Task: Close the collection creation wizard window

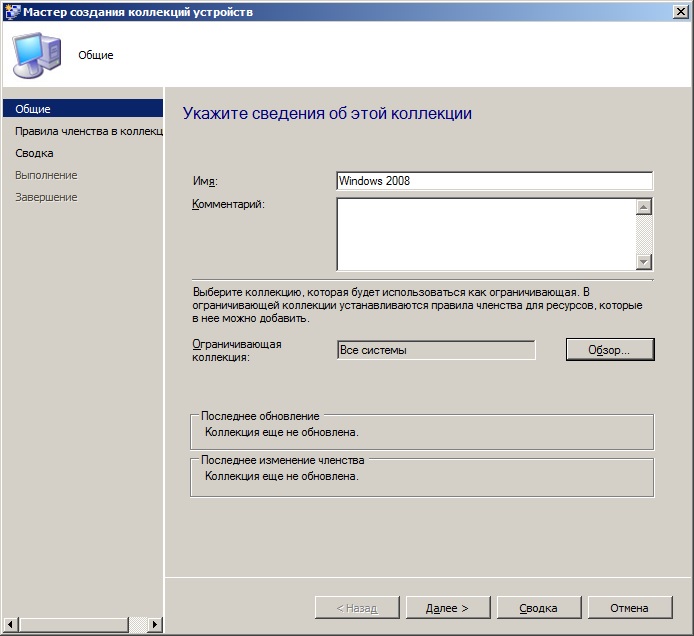Action: pyautogui.click(x=681, y=12)
